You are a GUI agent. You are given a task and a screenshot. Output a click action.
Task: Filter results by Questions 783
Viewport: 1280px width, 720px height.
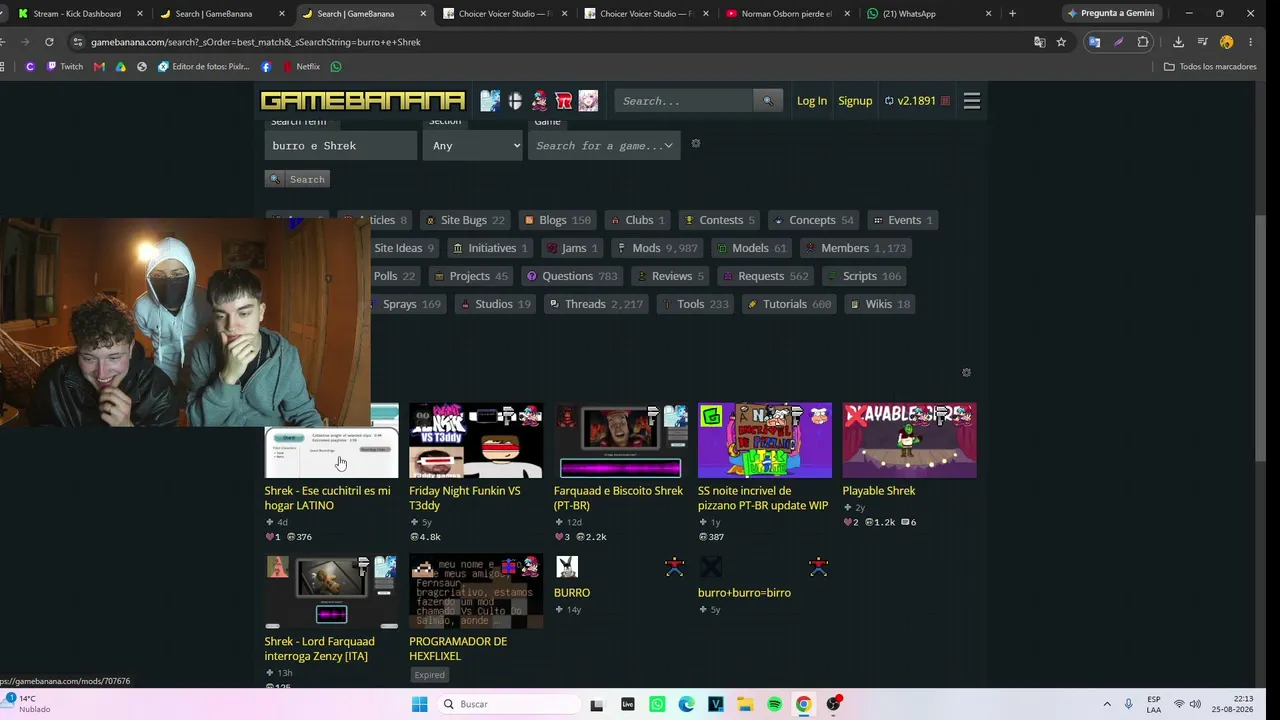click(572, 276)
